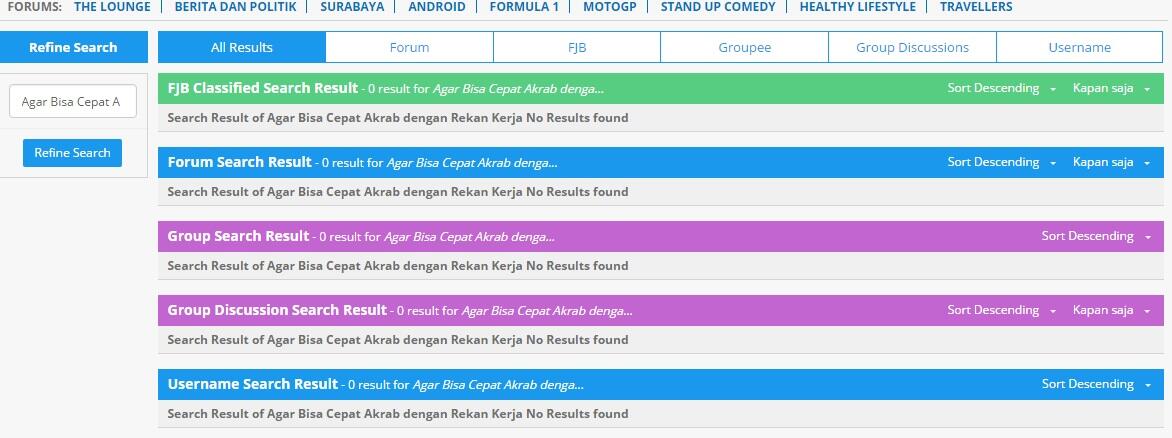
Task: Switch to the Forum tab
Action: pos(410,47)
